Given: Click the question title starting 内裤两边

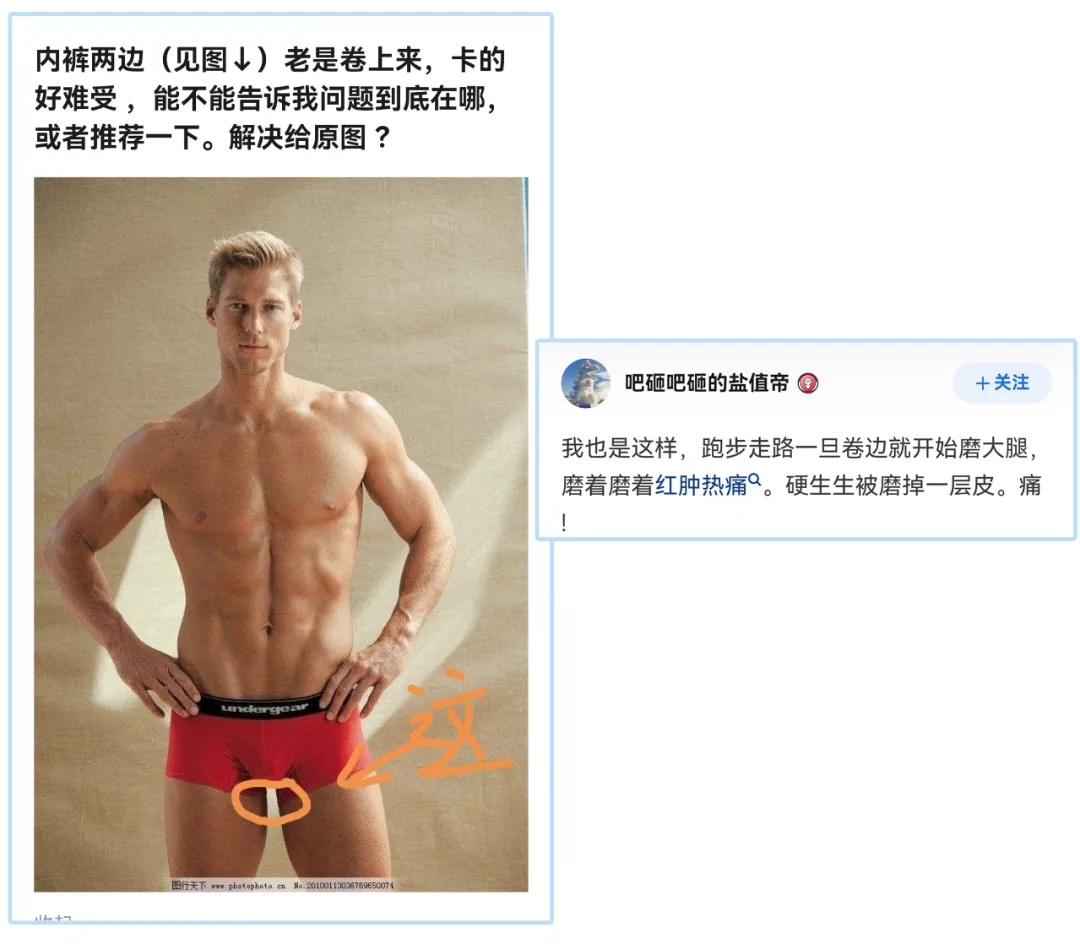Looking at the screenshot, I should point(270,98).
